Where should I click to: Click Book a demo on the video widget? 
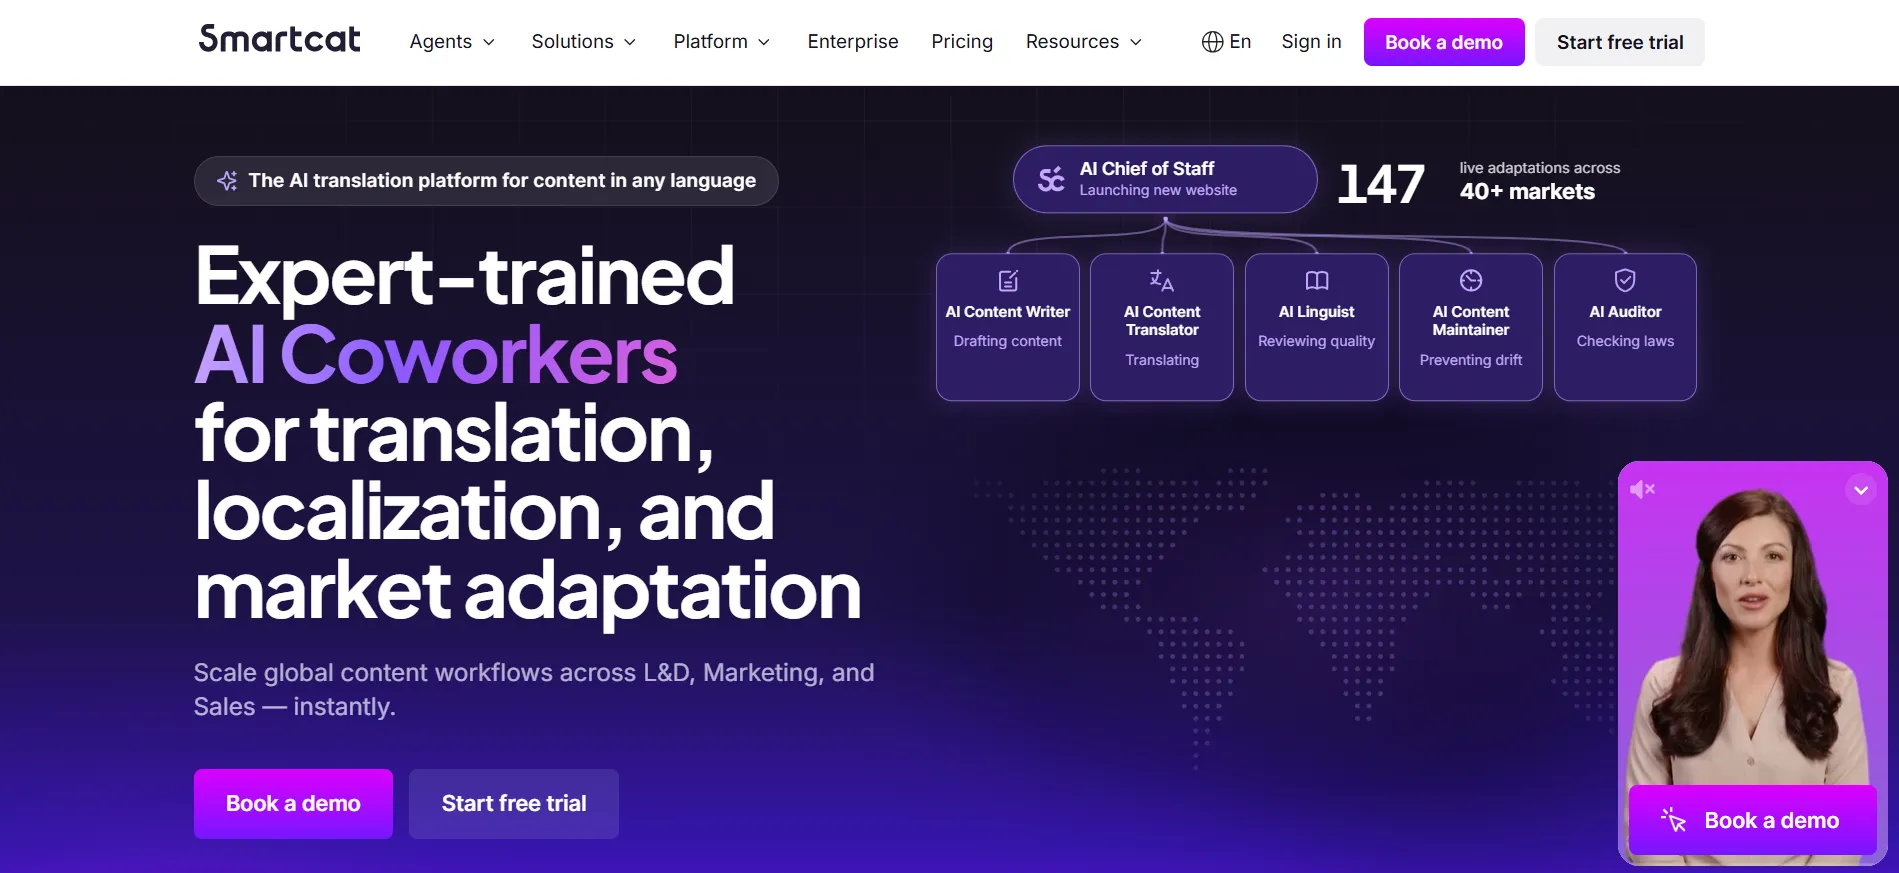pyautogui.click(x=1752, y=820)
